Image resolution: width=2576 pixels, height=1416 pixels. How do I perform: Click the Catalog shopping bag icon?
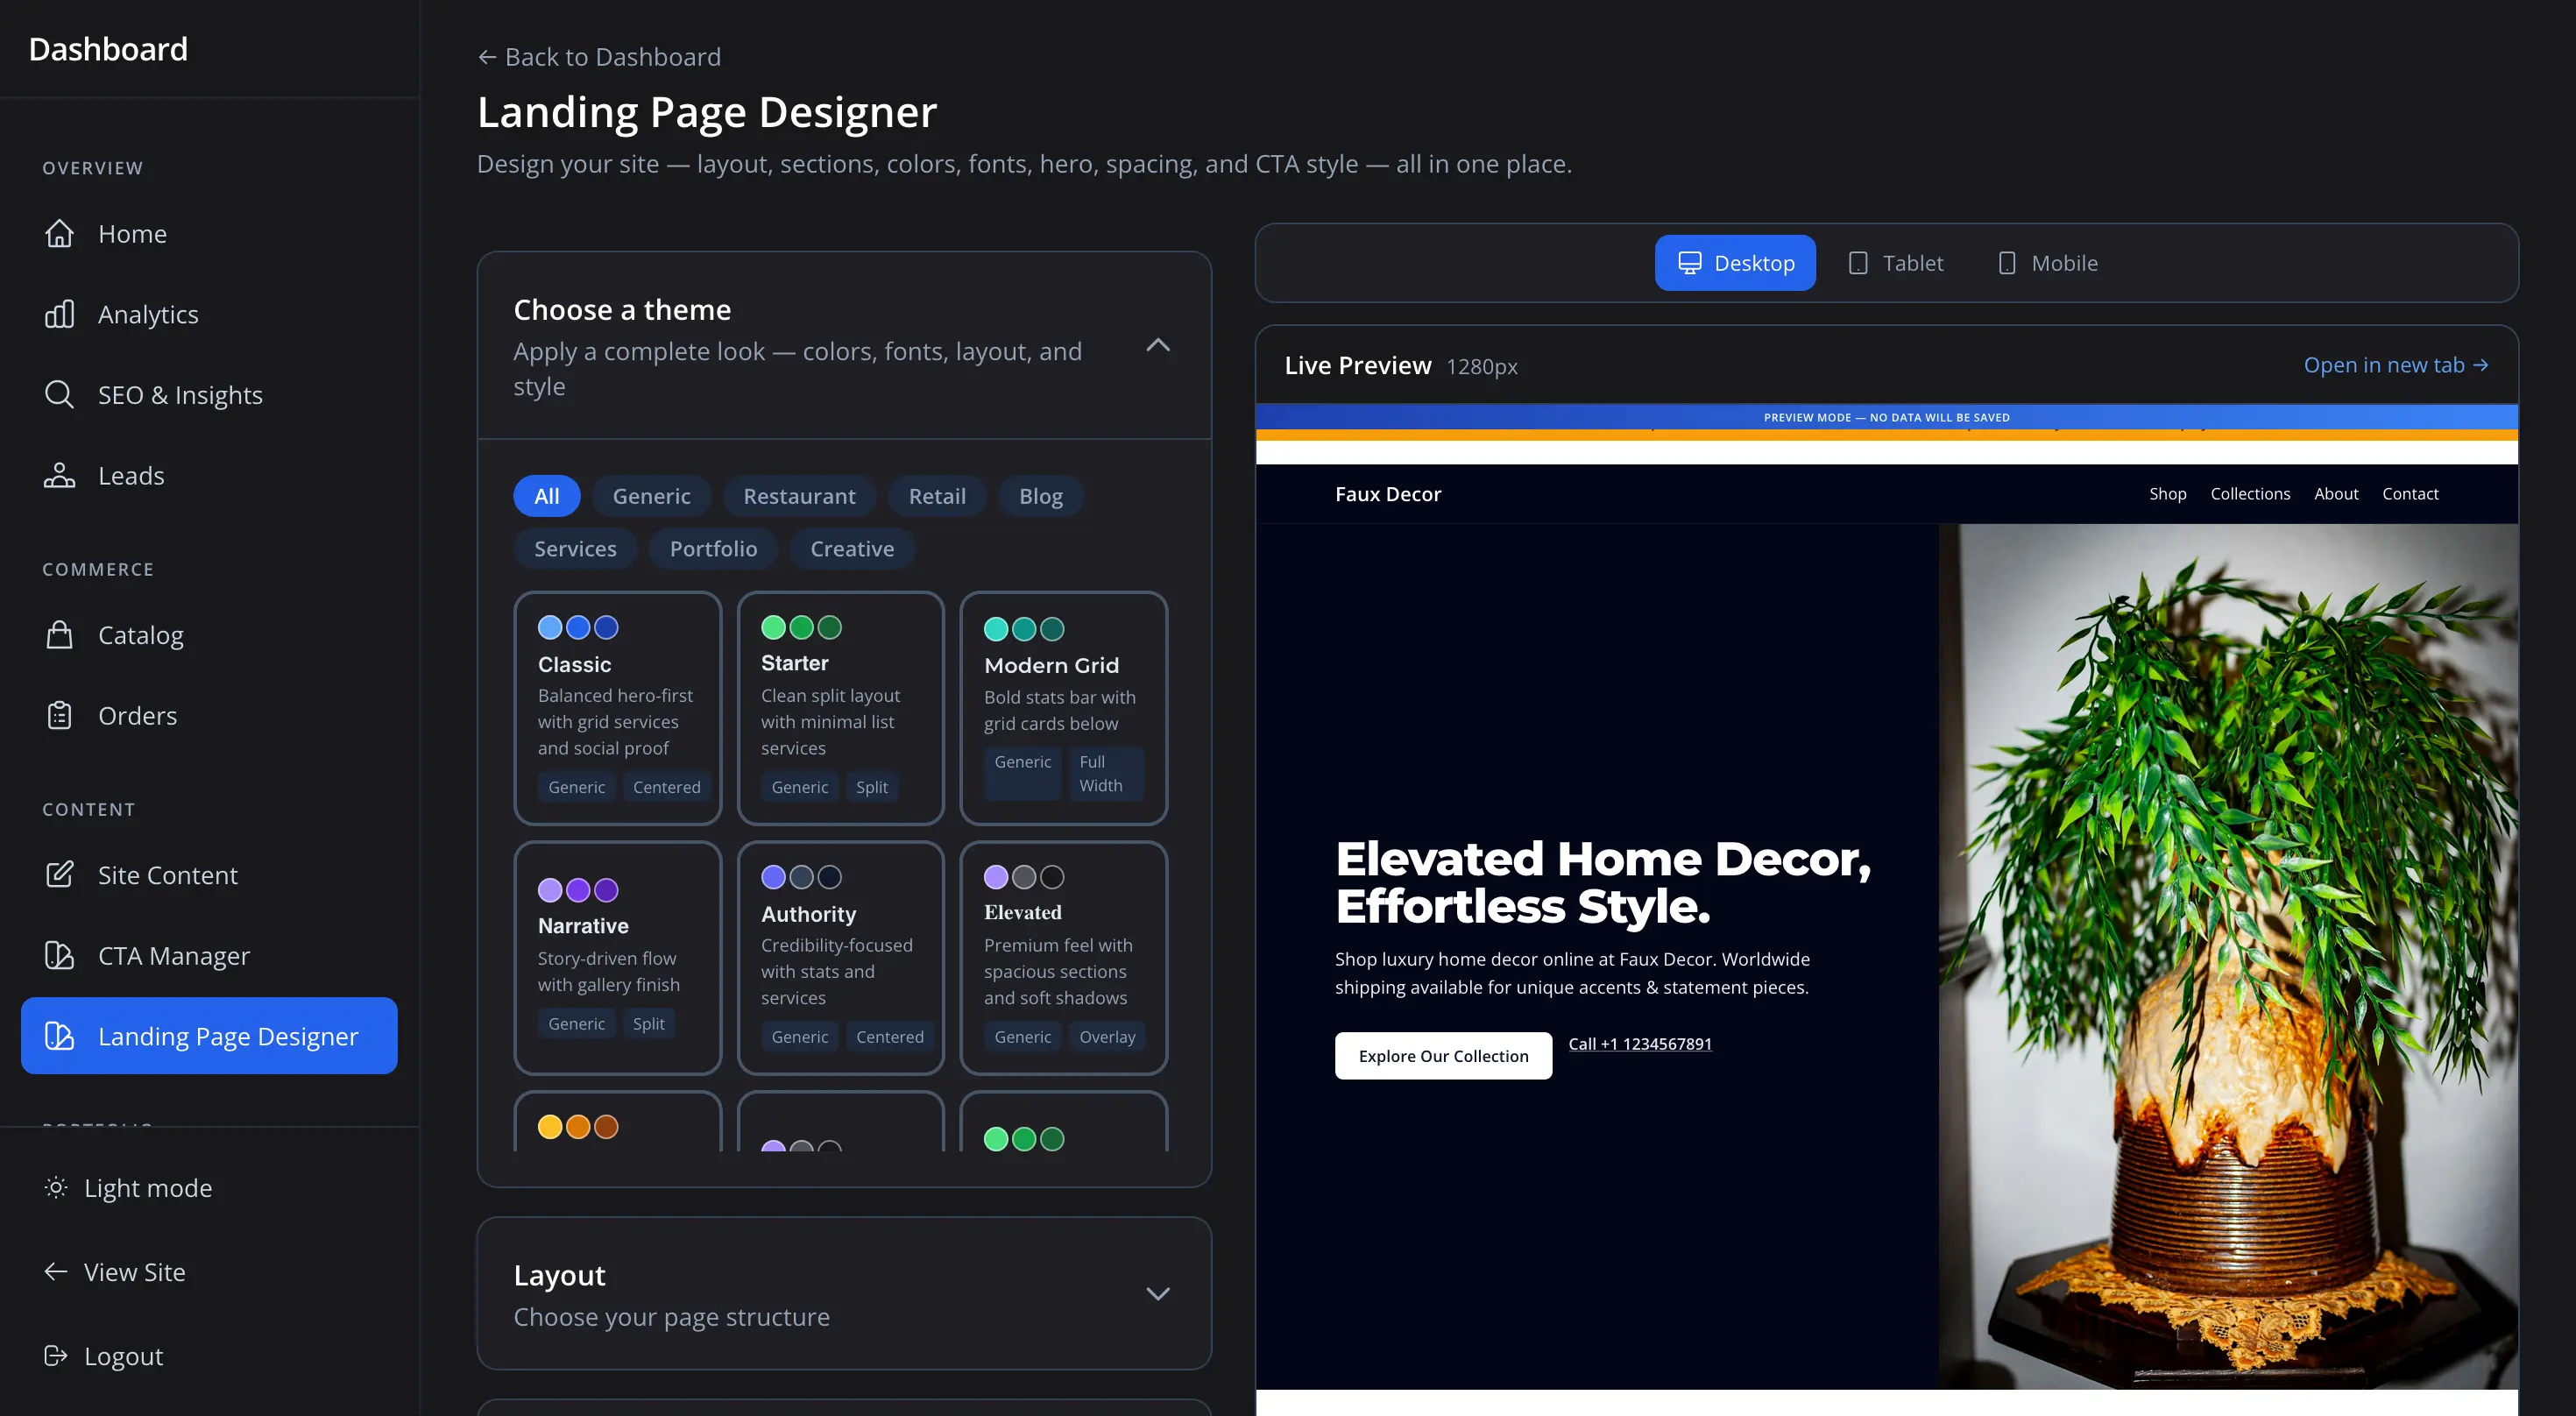point(59,635)
